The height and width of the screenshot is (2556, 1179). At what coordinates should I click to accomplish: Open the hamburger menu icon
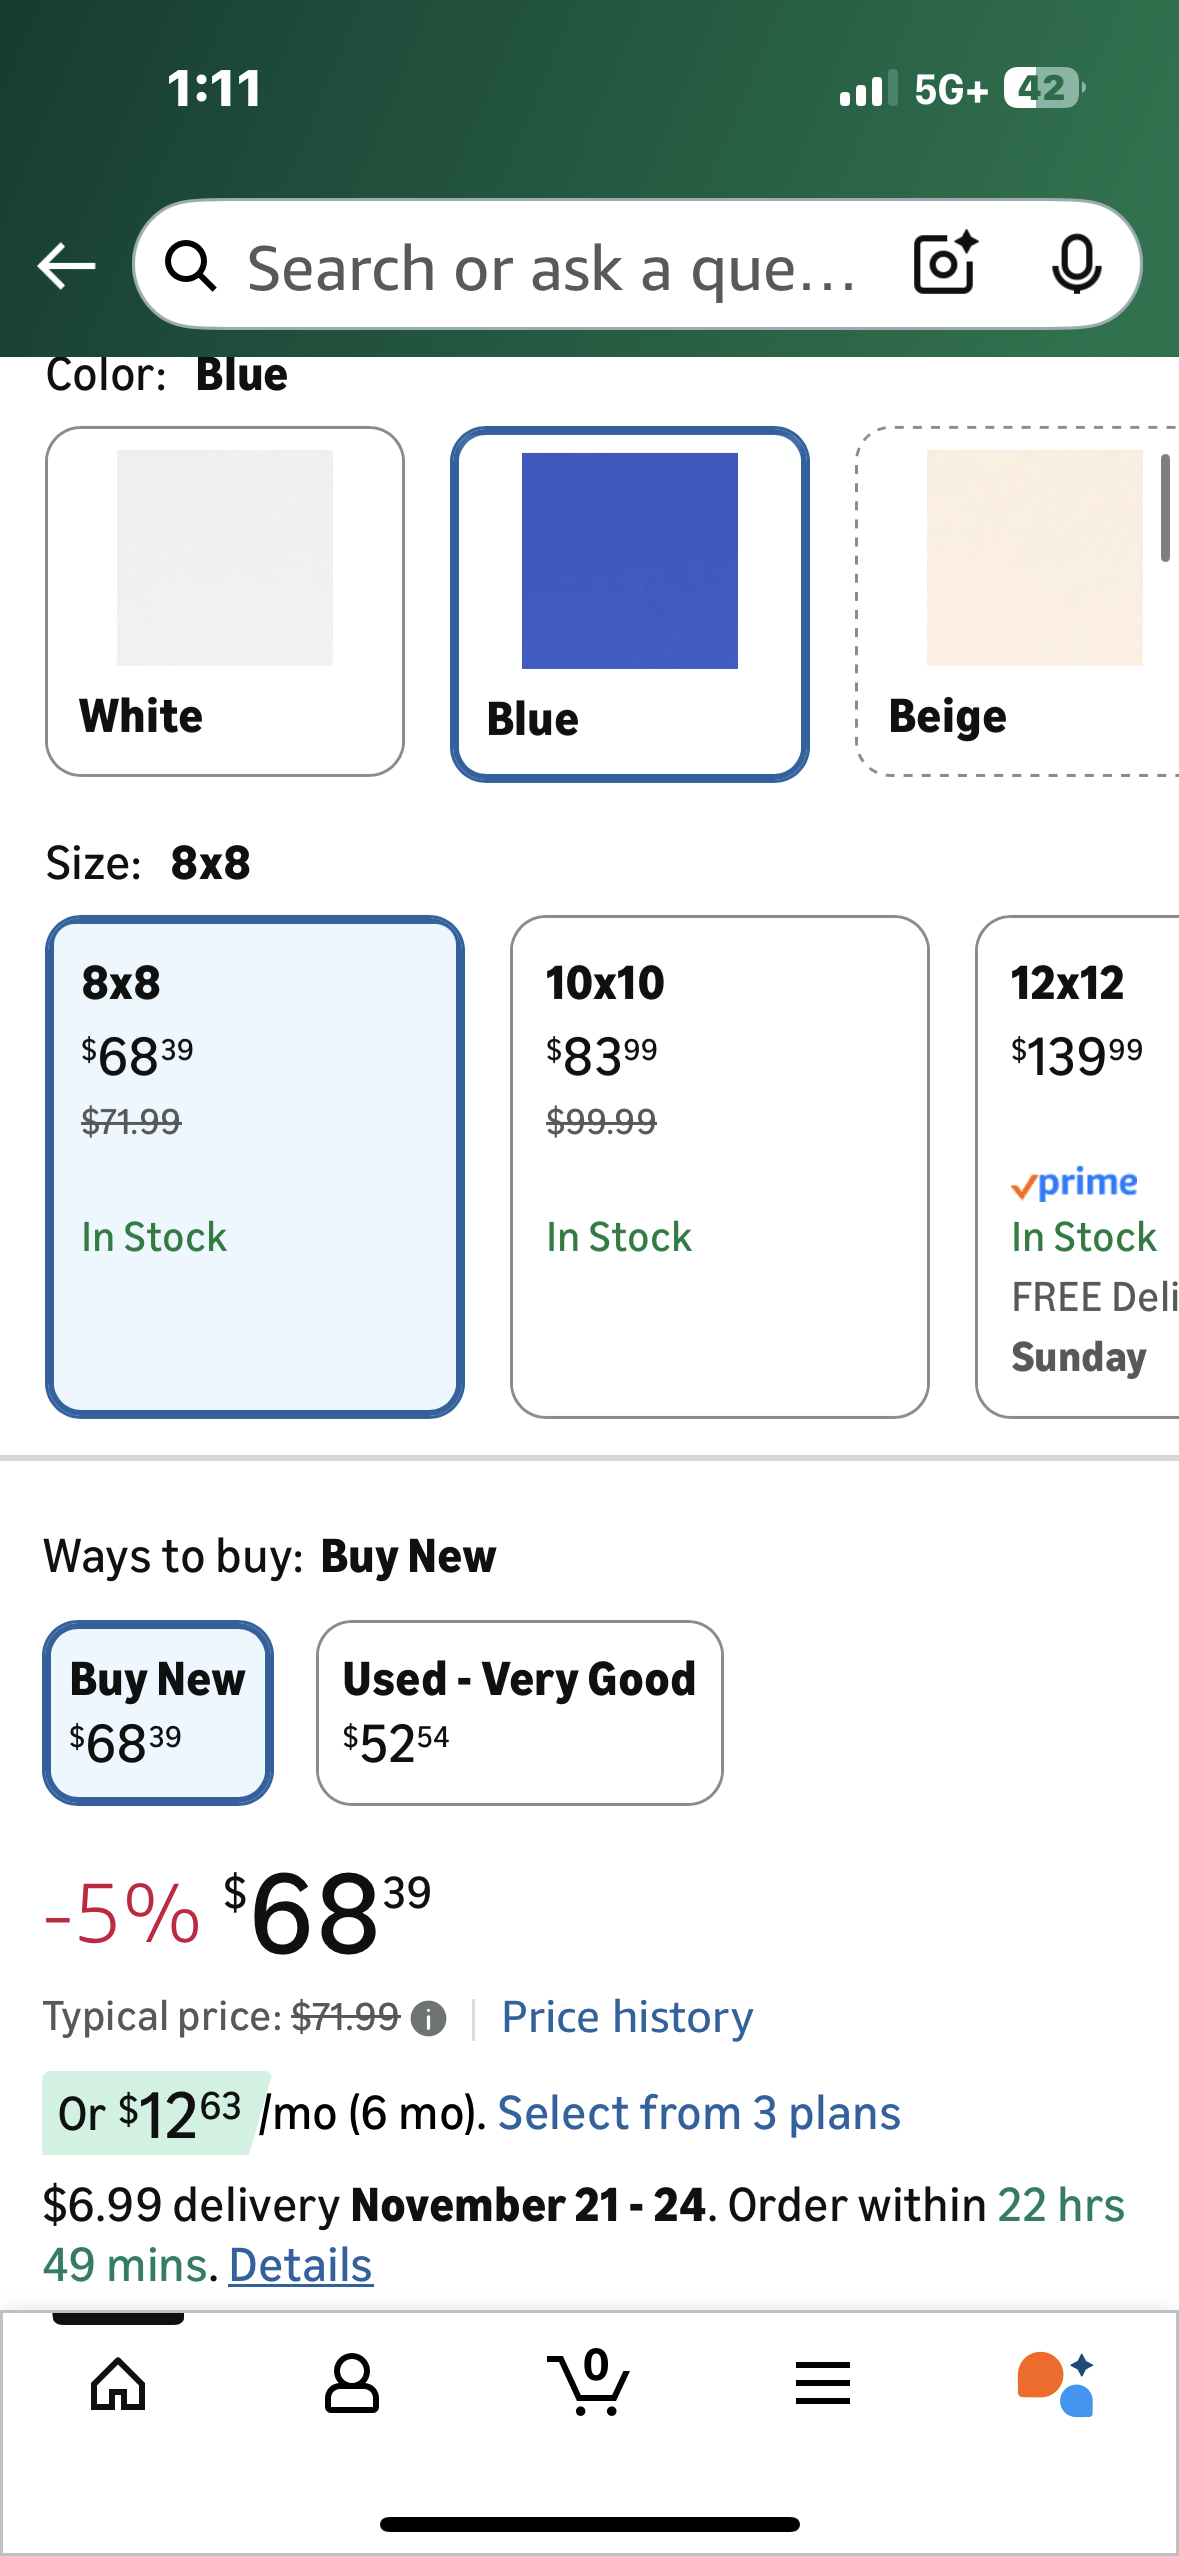point(823,2385)
